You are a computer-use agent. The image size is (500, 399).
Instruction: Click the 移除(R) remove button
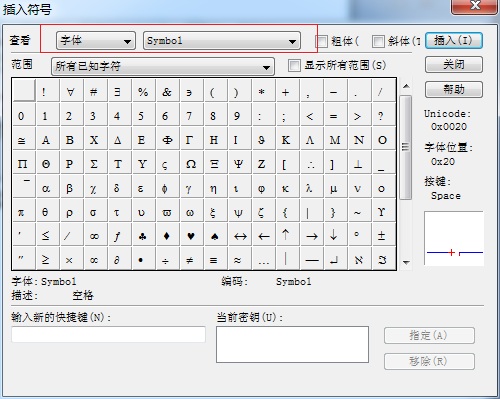[x=429, y=361]
